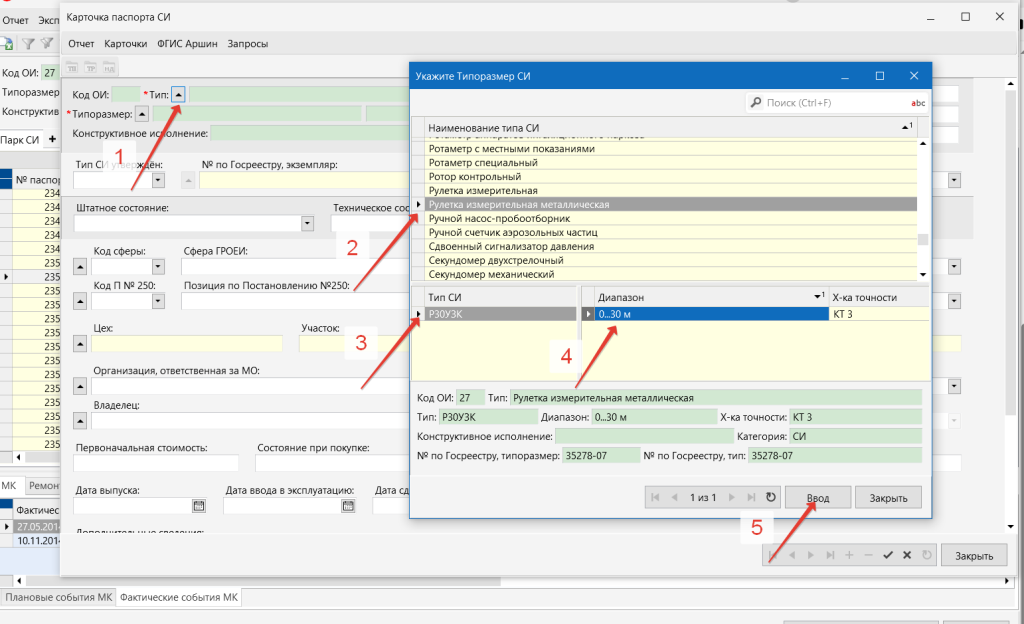Select the row Секундомер механический
Viewport: 1024px width, 624px height.
pyautogui.click(x=671, y=274)
